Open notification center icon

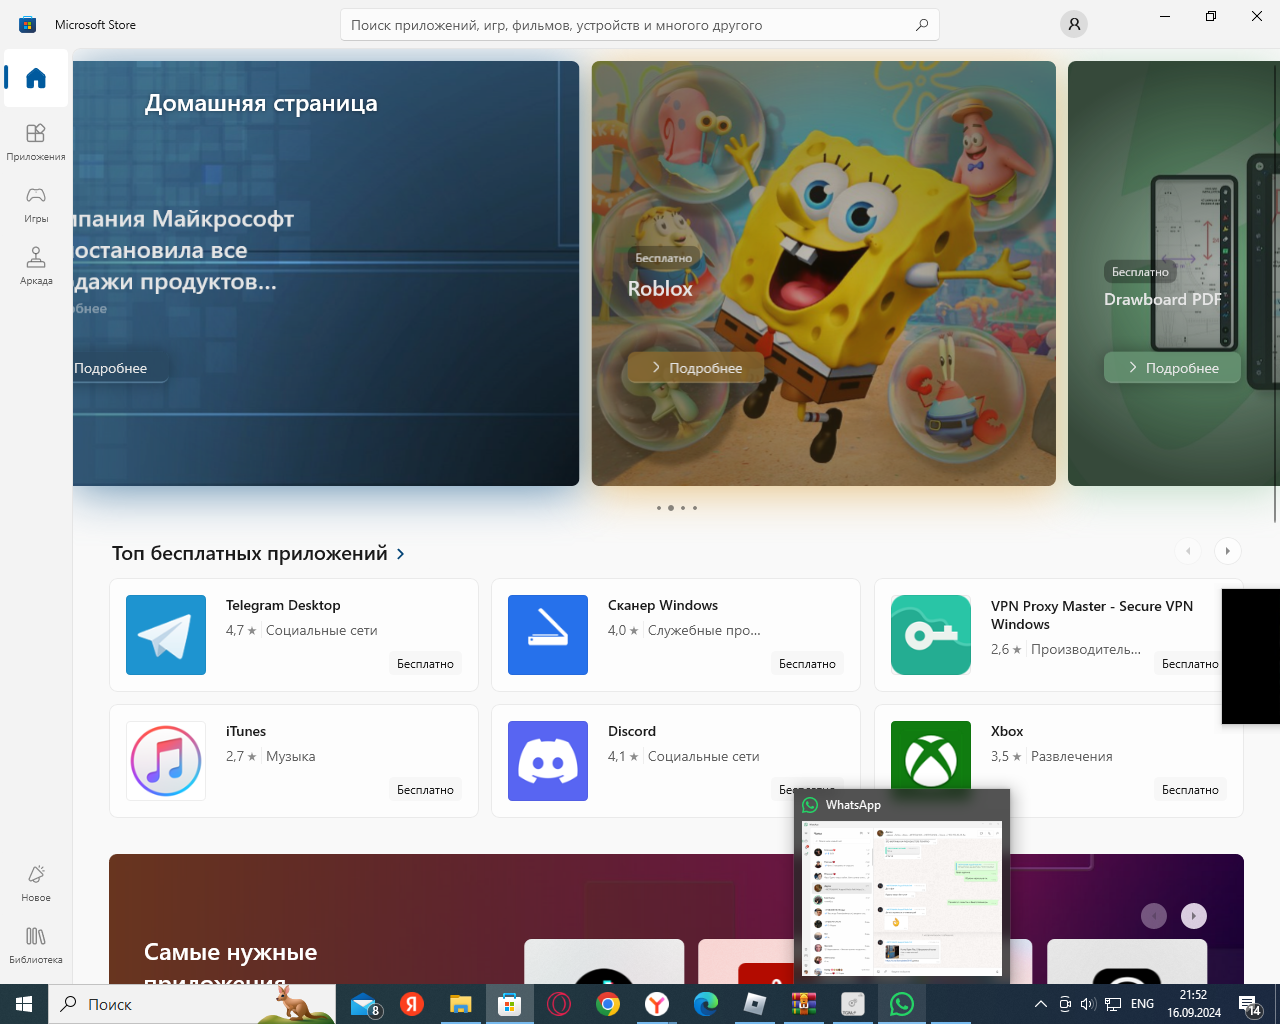point(1250,1004)
